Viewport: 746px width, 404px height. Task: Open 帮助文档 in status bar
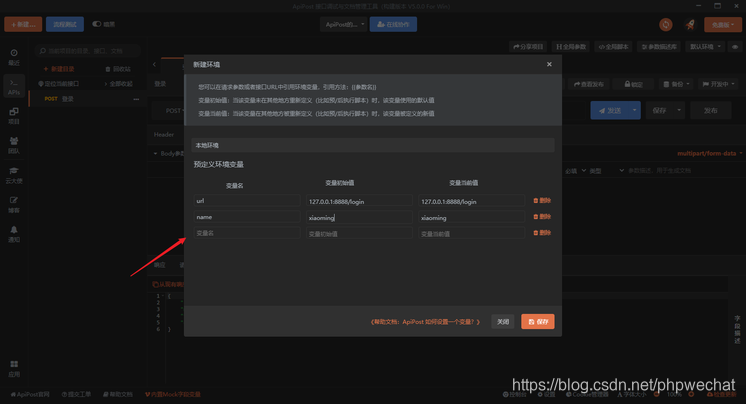(118, 394)
